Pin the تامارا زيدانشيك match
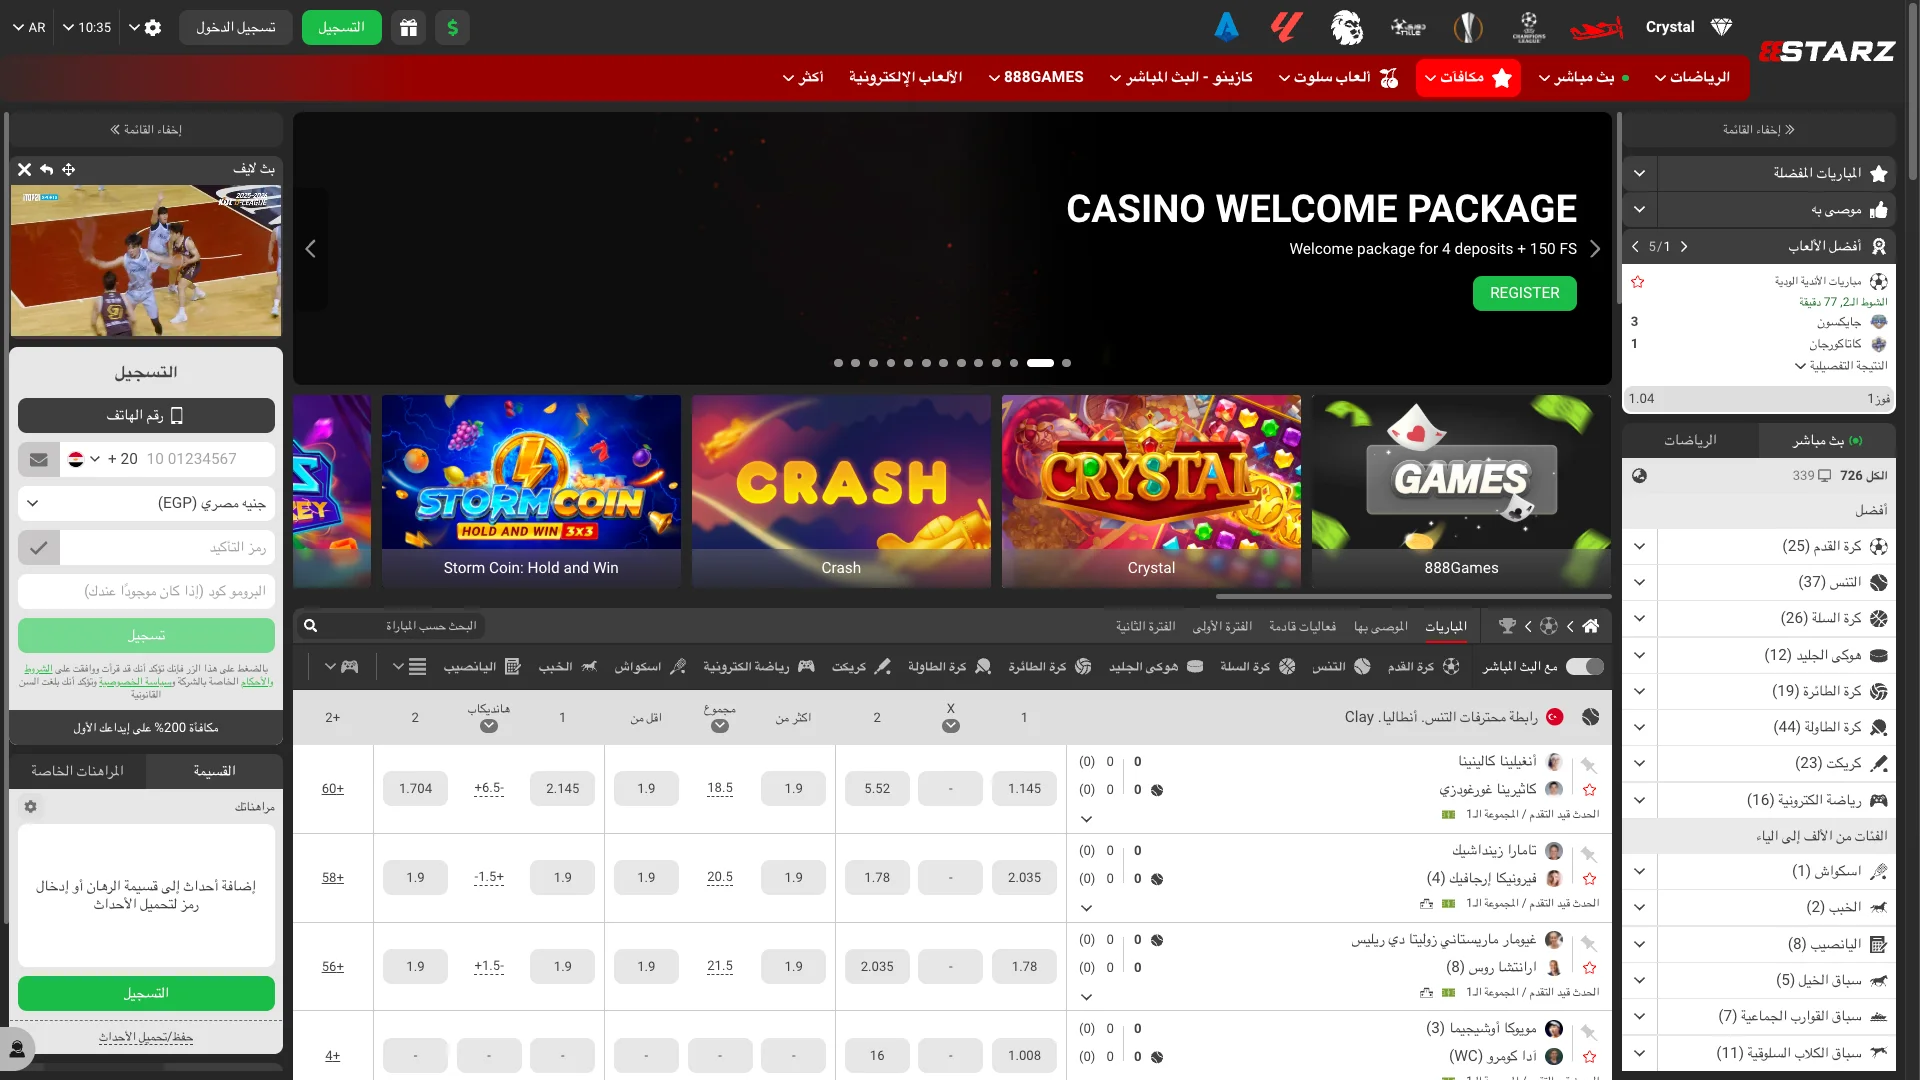1920x1080 pixels. pyautogui.click(x=1589, y=855)
